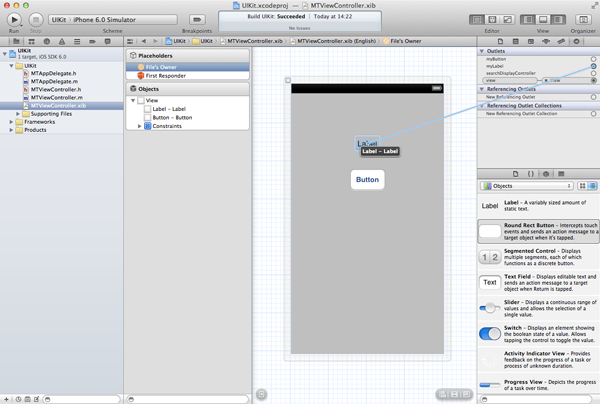
Task: Run the project with the Run button
Action: coord(14,20)
